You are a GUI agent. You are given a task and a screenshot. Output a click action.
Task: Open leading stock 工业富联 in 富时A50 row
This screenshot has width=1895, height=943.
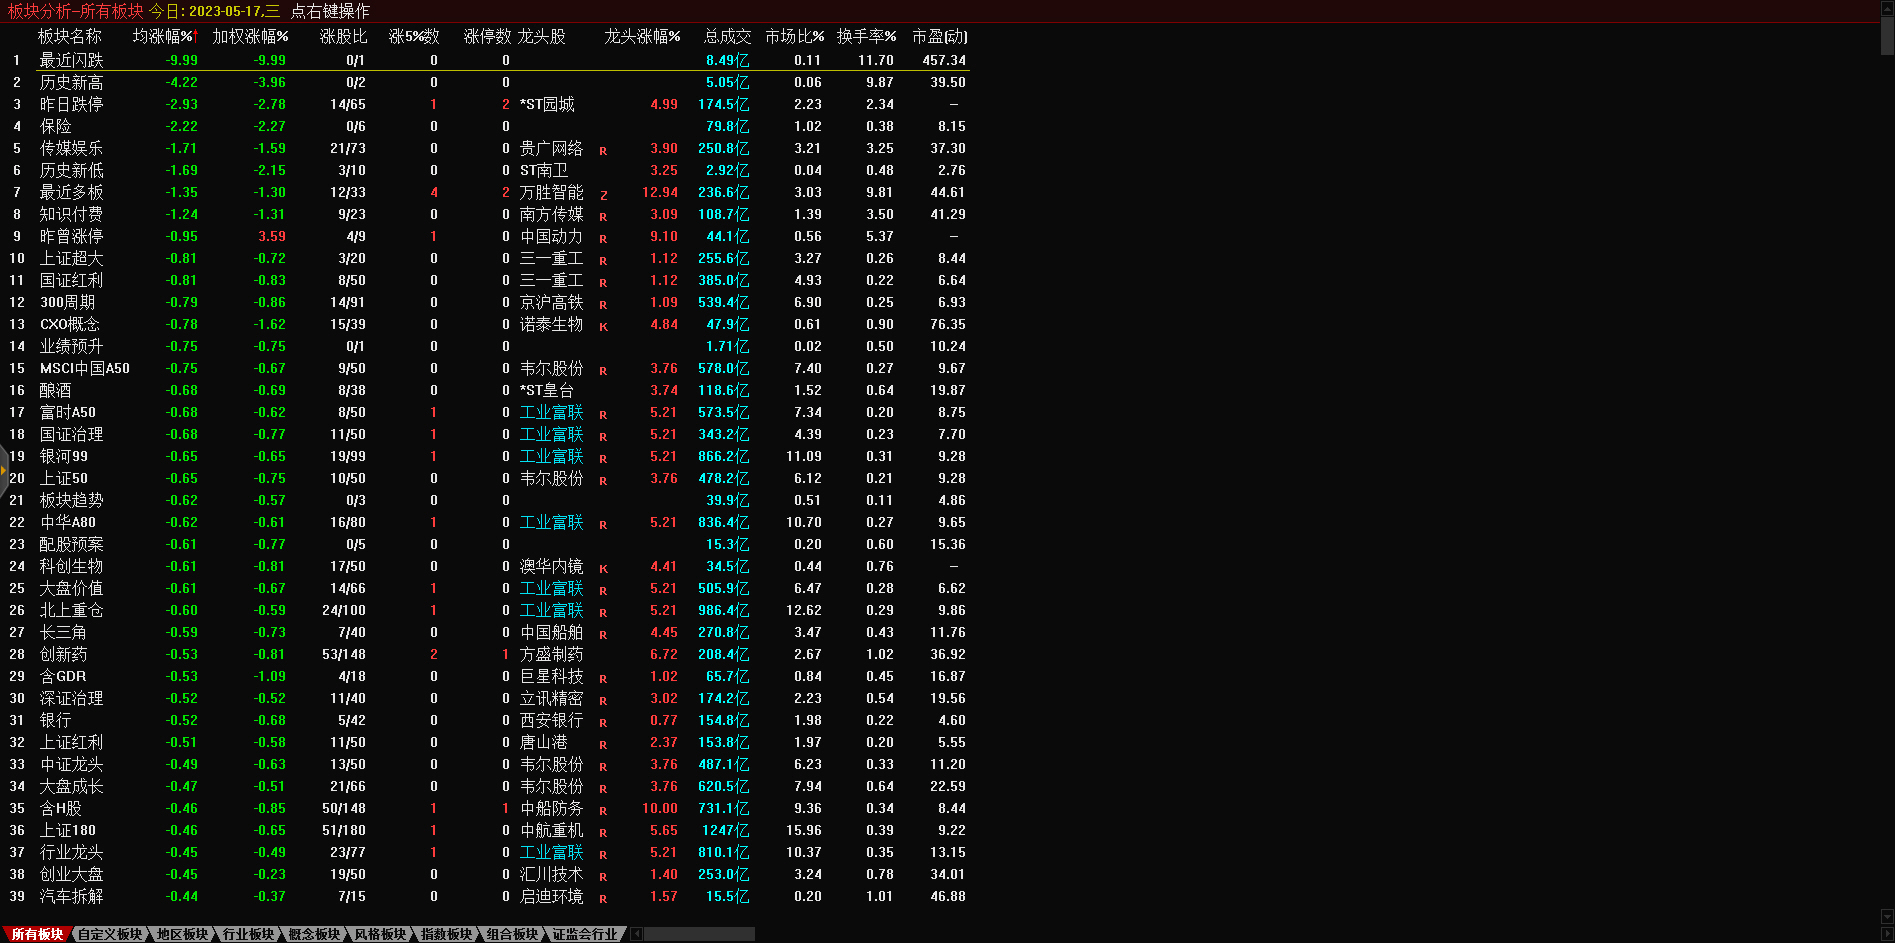point(551,412)
